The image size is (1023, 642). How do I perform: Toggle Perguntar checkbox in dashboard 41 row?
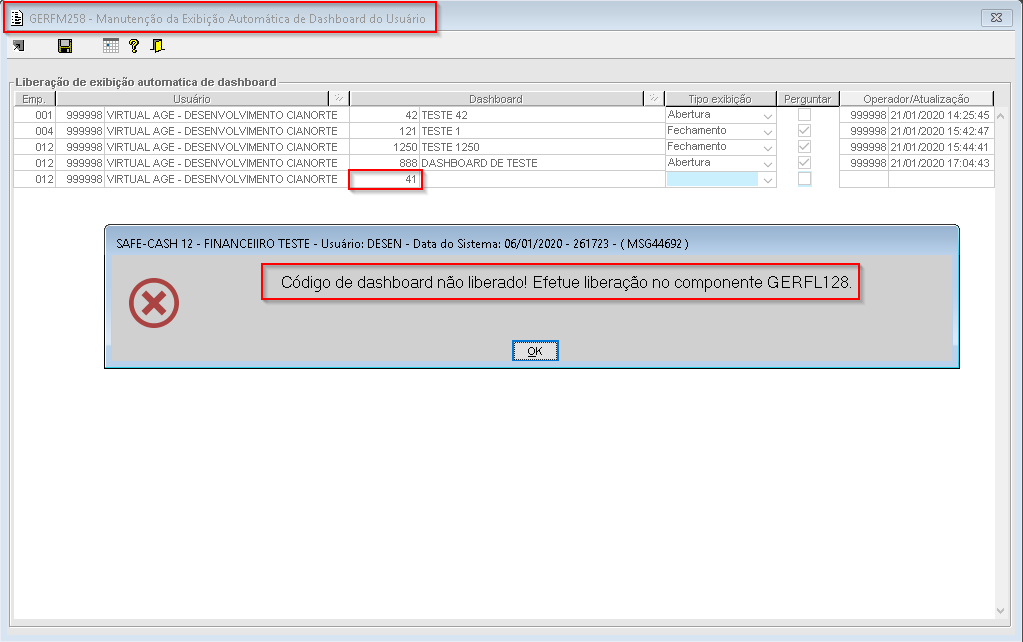click(804, 179)
